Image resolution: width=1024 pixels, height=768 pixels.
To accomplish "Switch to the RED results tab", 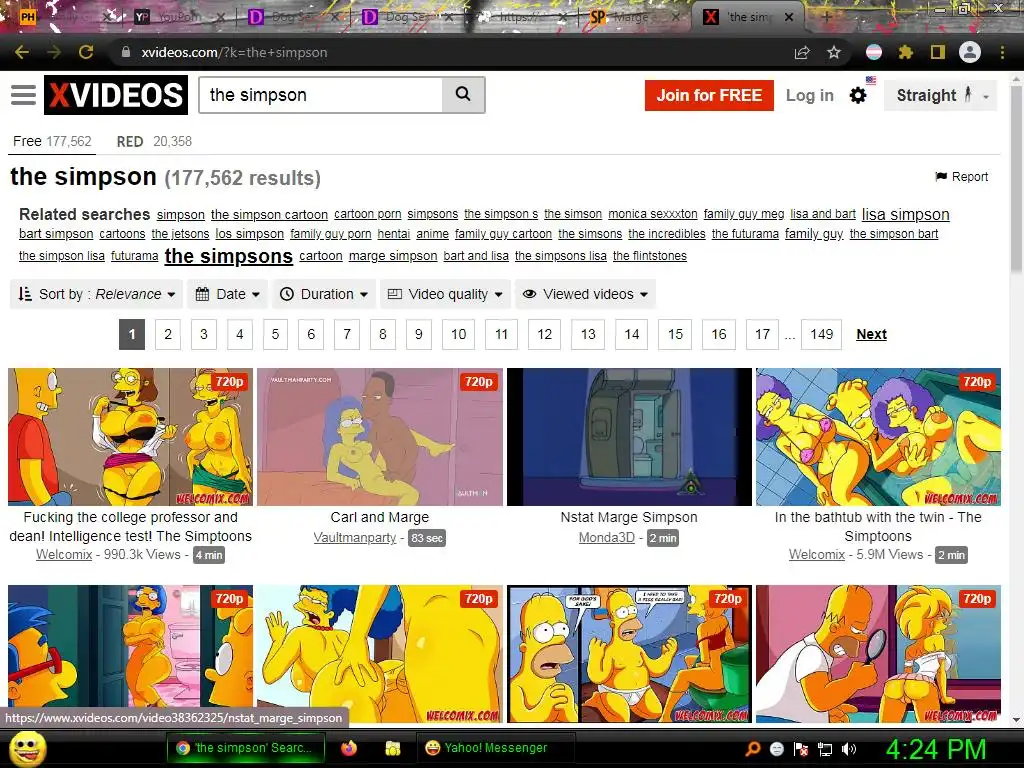I will [154, 141].
